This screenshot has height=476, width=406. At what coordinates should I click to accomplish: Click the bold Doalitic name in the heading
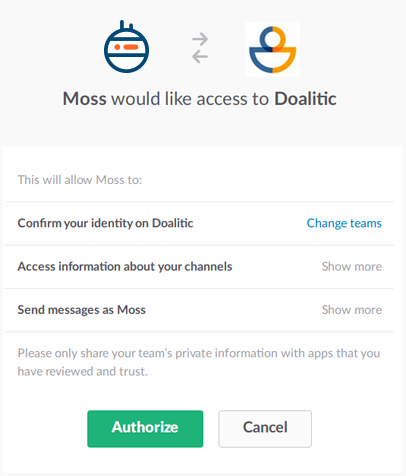305,99
